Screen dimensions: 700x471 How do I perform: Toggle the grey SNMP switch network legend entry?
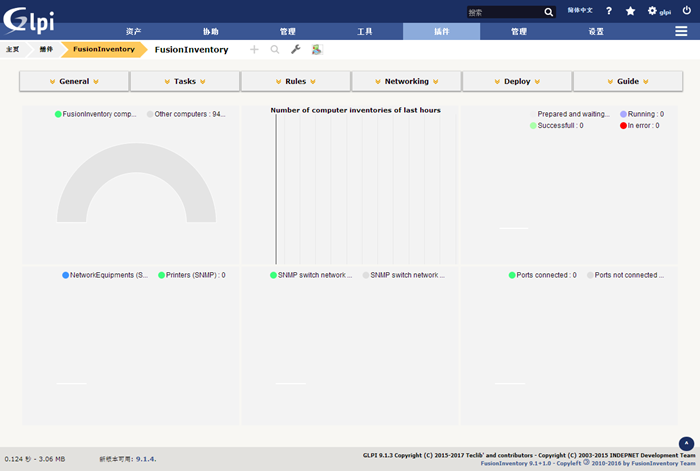[x=404, y=275]
